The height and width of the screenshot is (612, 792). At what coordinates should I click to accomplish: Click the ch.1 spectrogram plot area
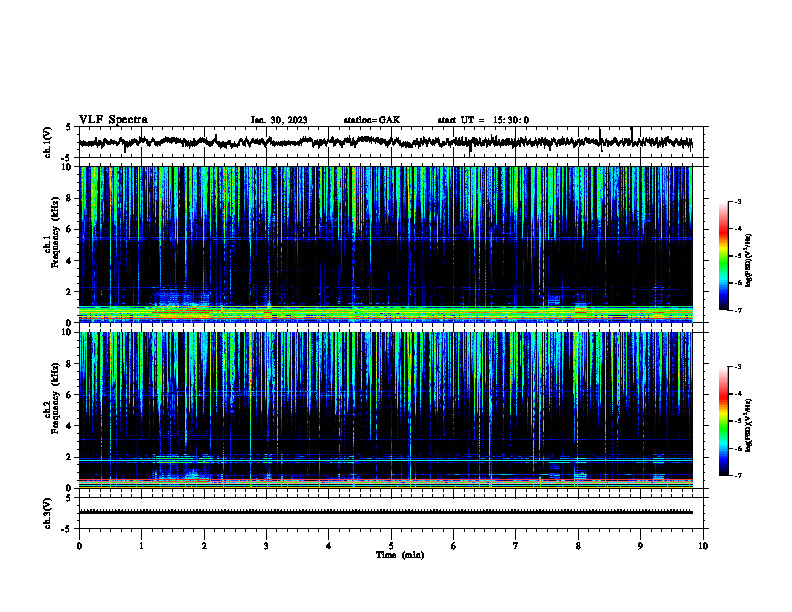click(x=385, y=244)
